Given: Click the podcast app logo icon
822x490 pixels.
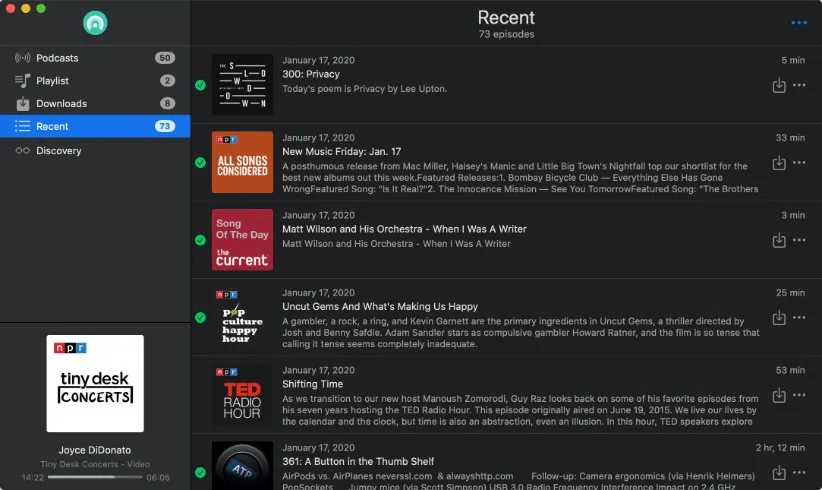Looking at the screenshot, I should [95, 22].
